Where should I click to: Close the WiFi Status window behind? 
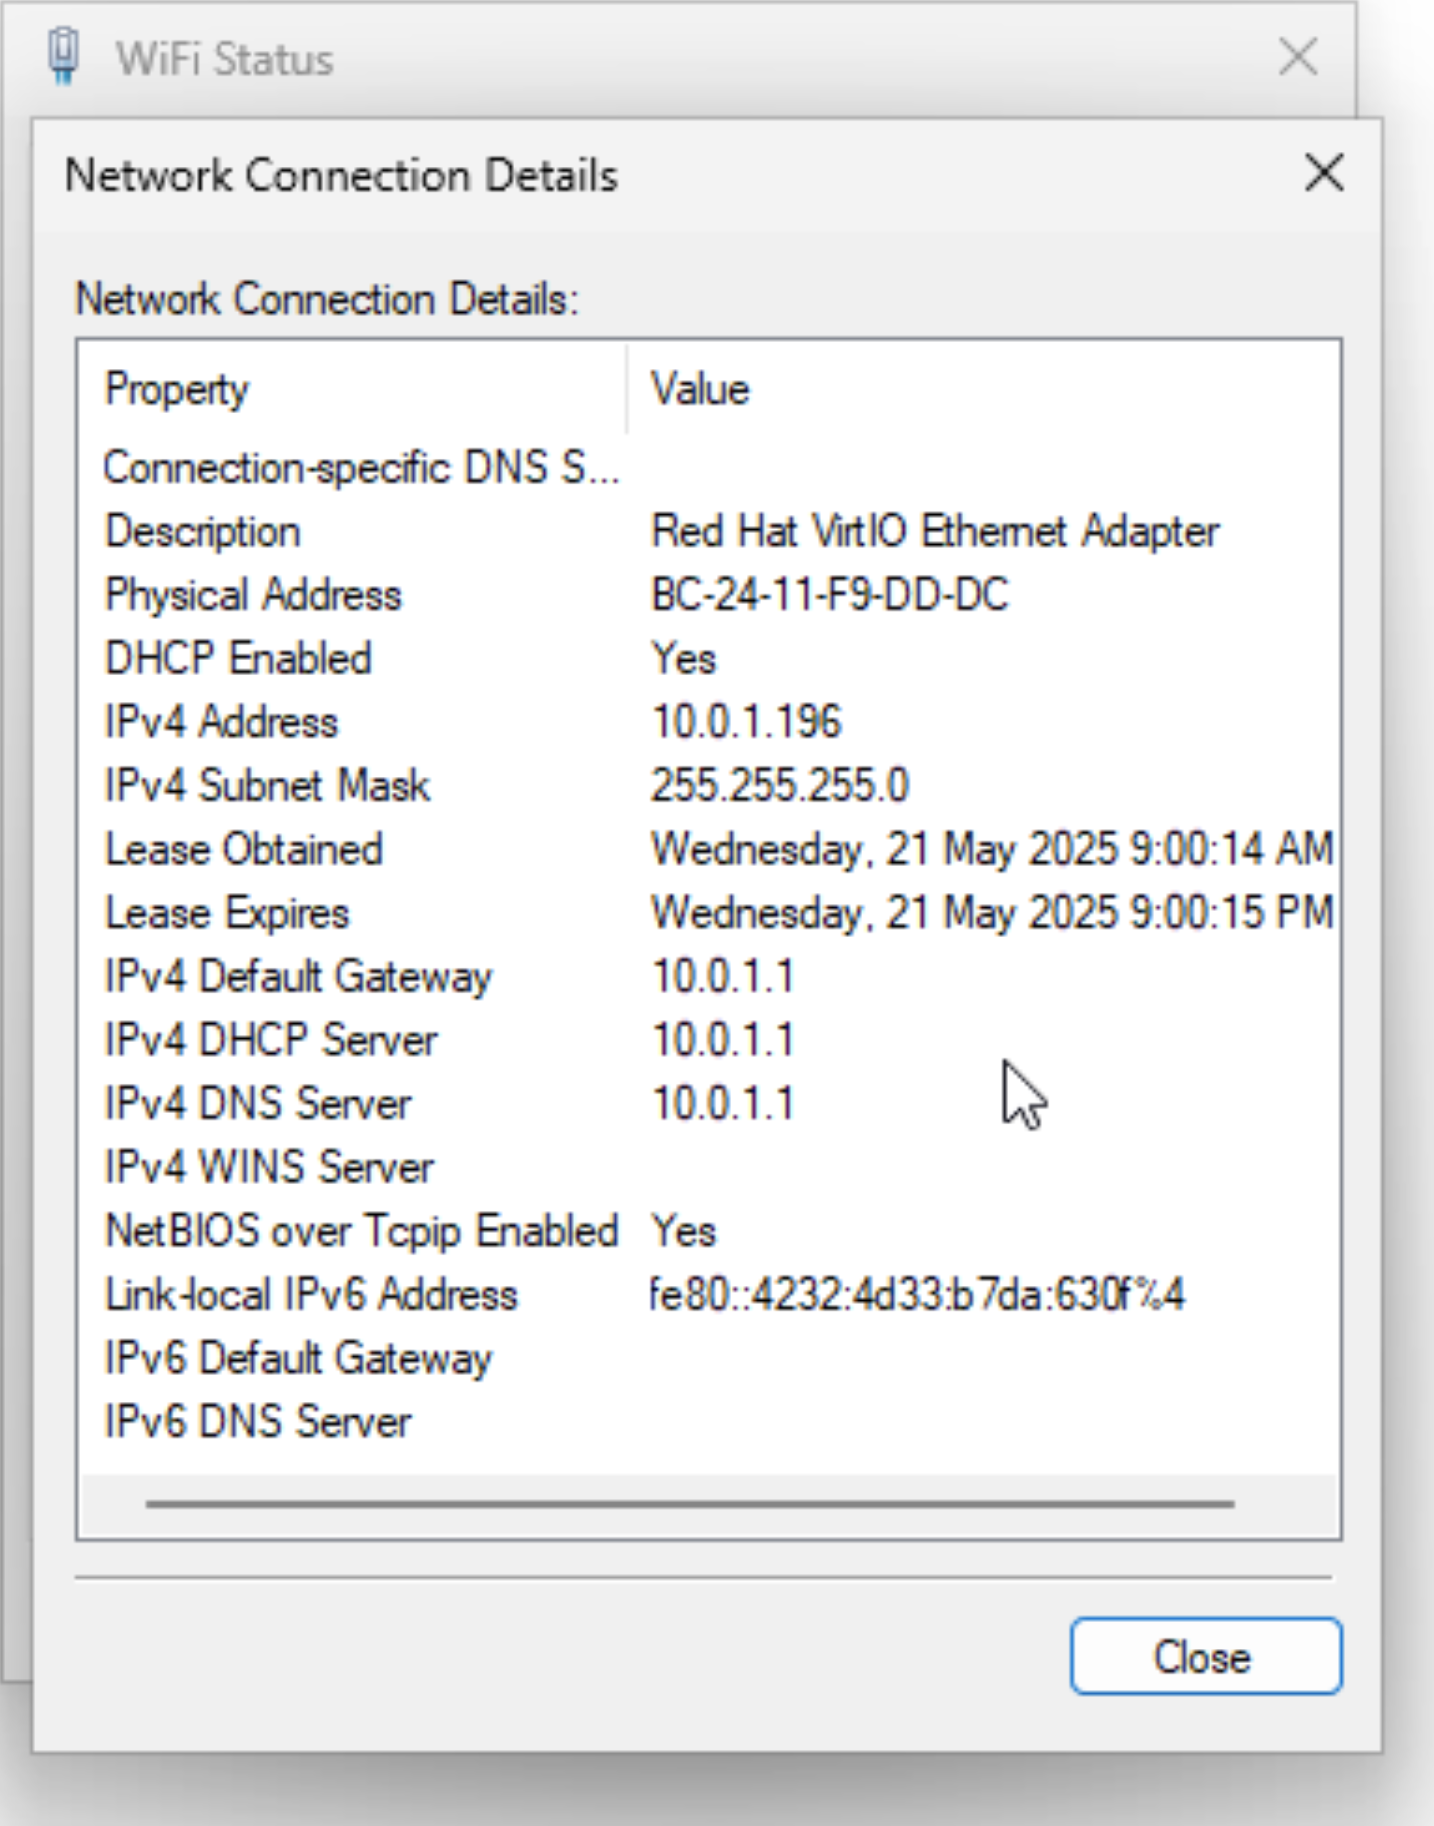click(1298, 56)
